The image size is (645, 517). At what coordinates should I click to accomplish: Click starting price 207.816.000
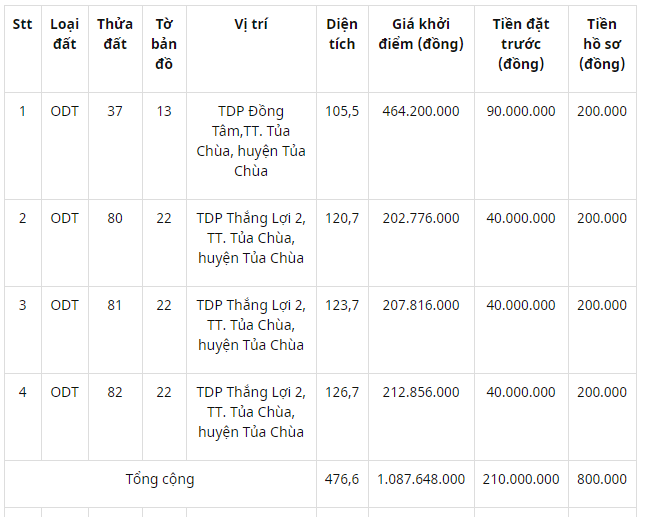coord(421,305)
